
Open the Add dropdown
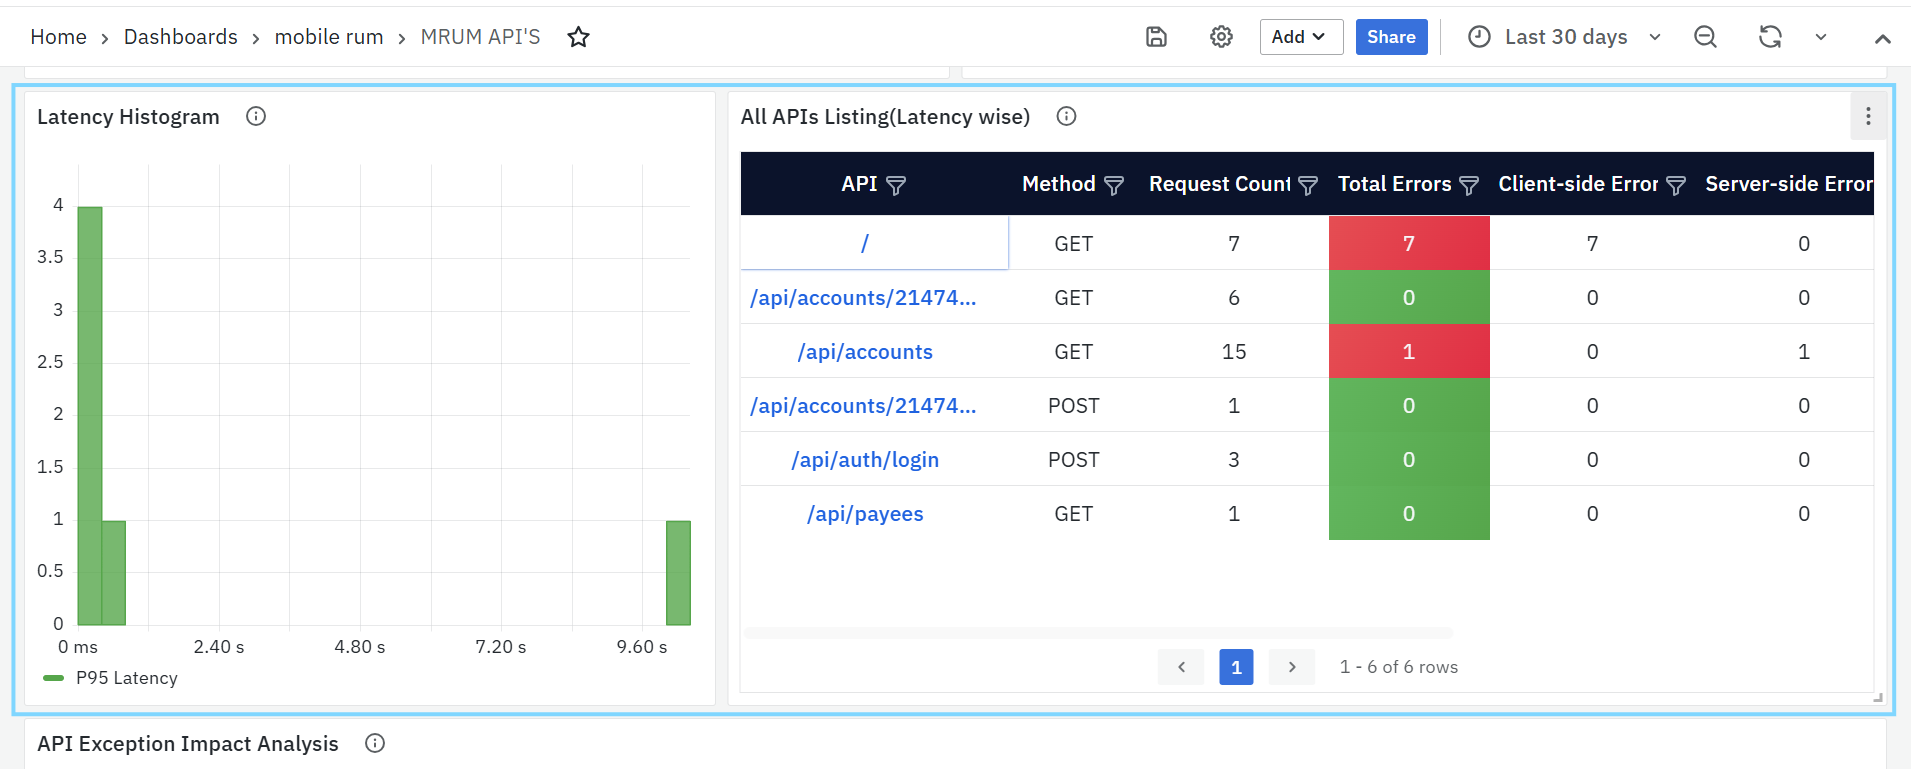[x=1300, y=37]
